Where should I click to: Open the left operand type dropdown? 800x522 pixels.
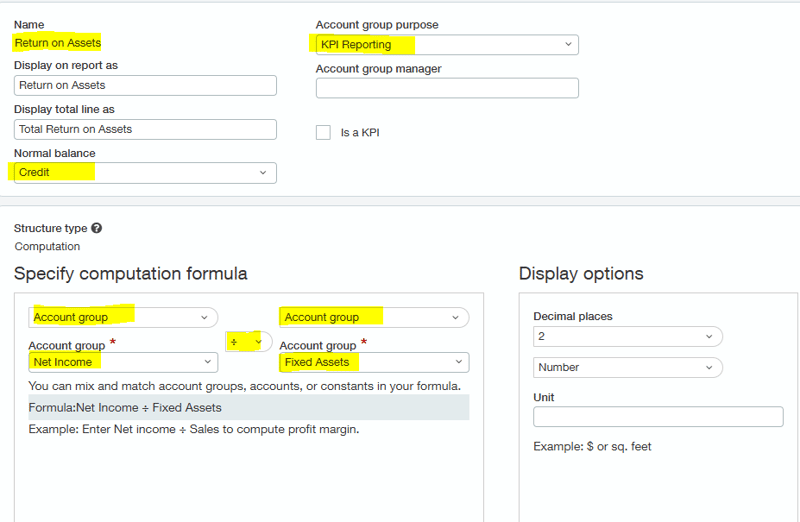[123, 317]
